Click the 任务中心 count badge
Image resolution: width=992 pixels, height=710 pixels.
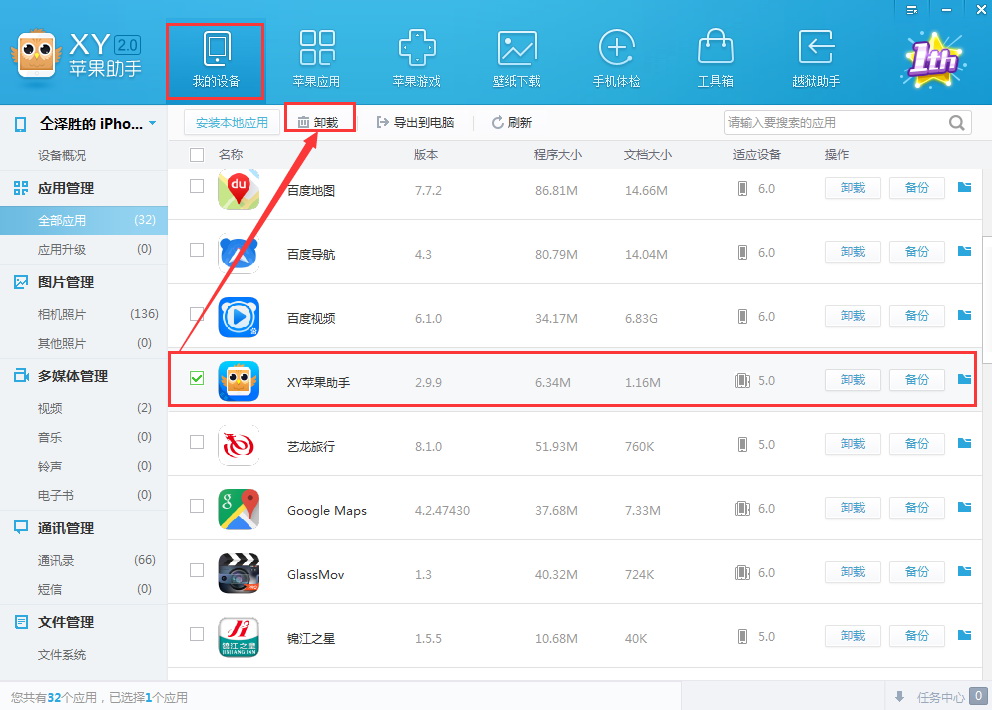tap(978, 696)
